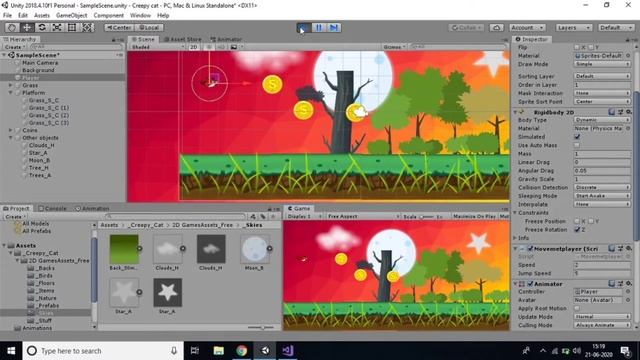Toggle scene lighting icon
The width and height of the screenshot is (640, 360).
tap(209, 47)
